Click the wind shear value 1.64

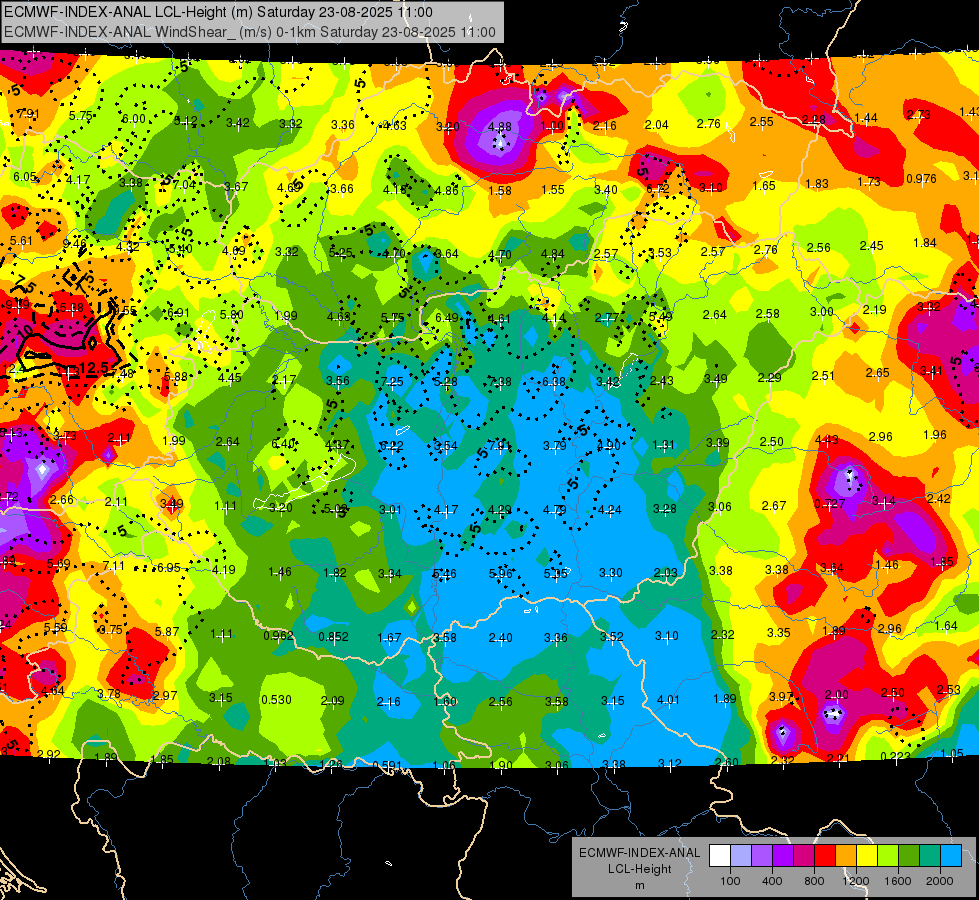pos(946,625)
